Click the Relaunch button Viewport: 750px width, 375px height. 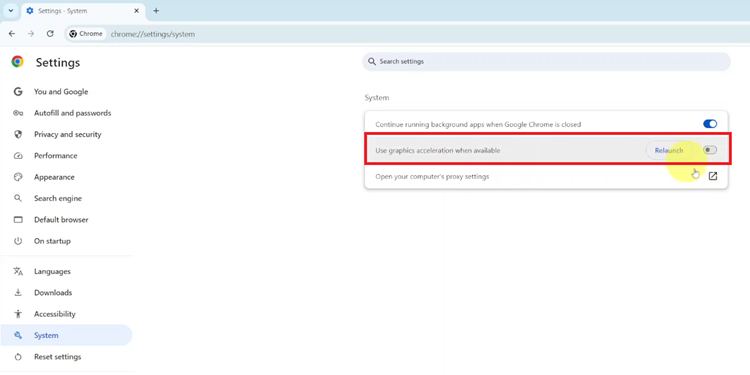(669, 150)
